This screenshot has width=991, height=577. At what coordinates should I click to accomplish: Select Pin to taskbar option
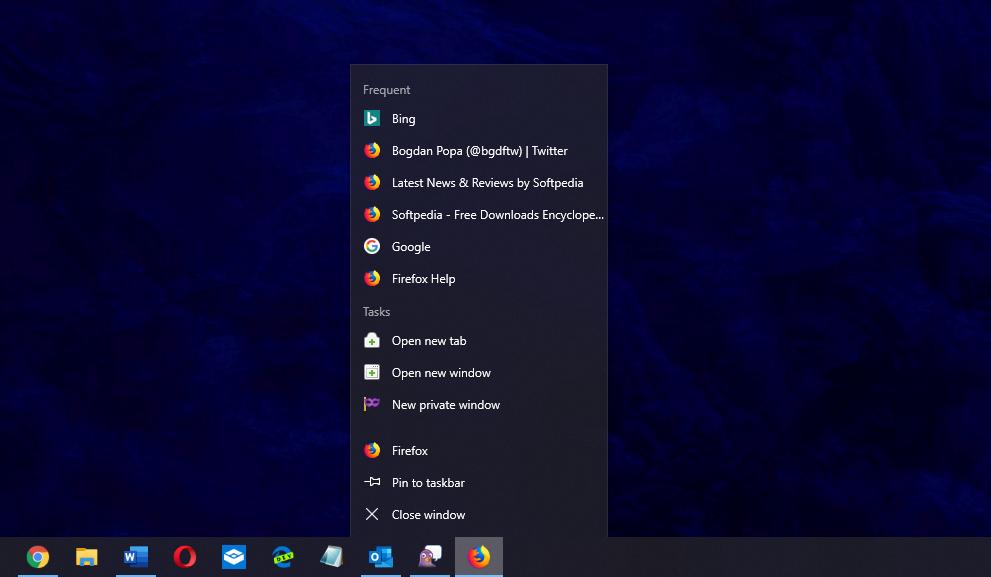(x=428, y=483)
